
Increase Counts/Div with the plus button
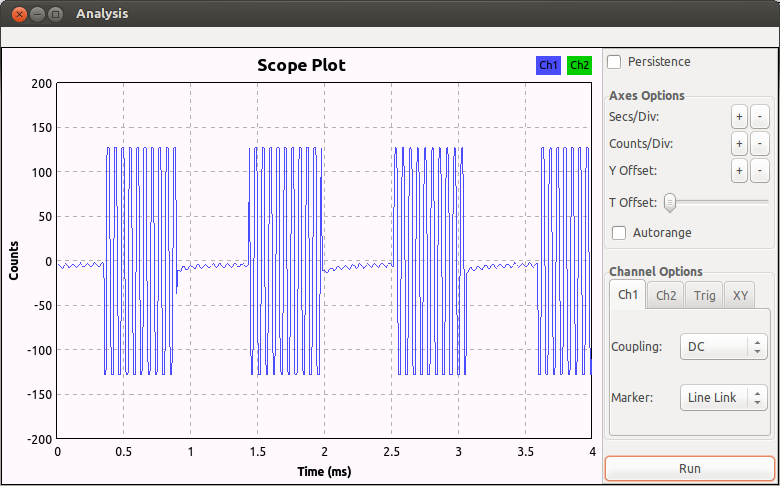[x=739, y=144]
